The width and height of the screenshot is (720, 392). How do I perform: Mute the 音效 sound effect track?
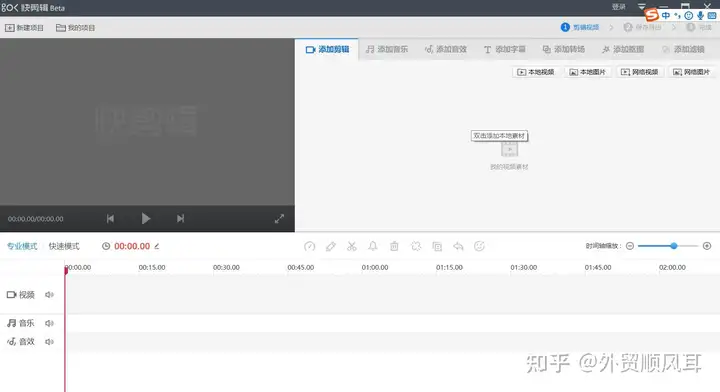tap(49, 342)
